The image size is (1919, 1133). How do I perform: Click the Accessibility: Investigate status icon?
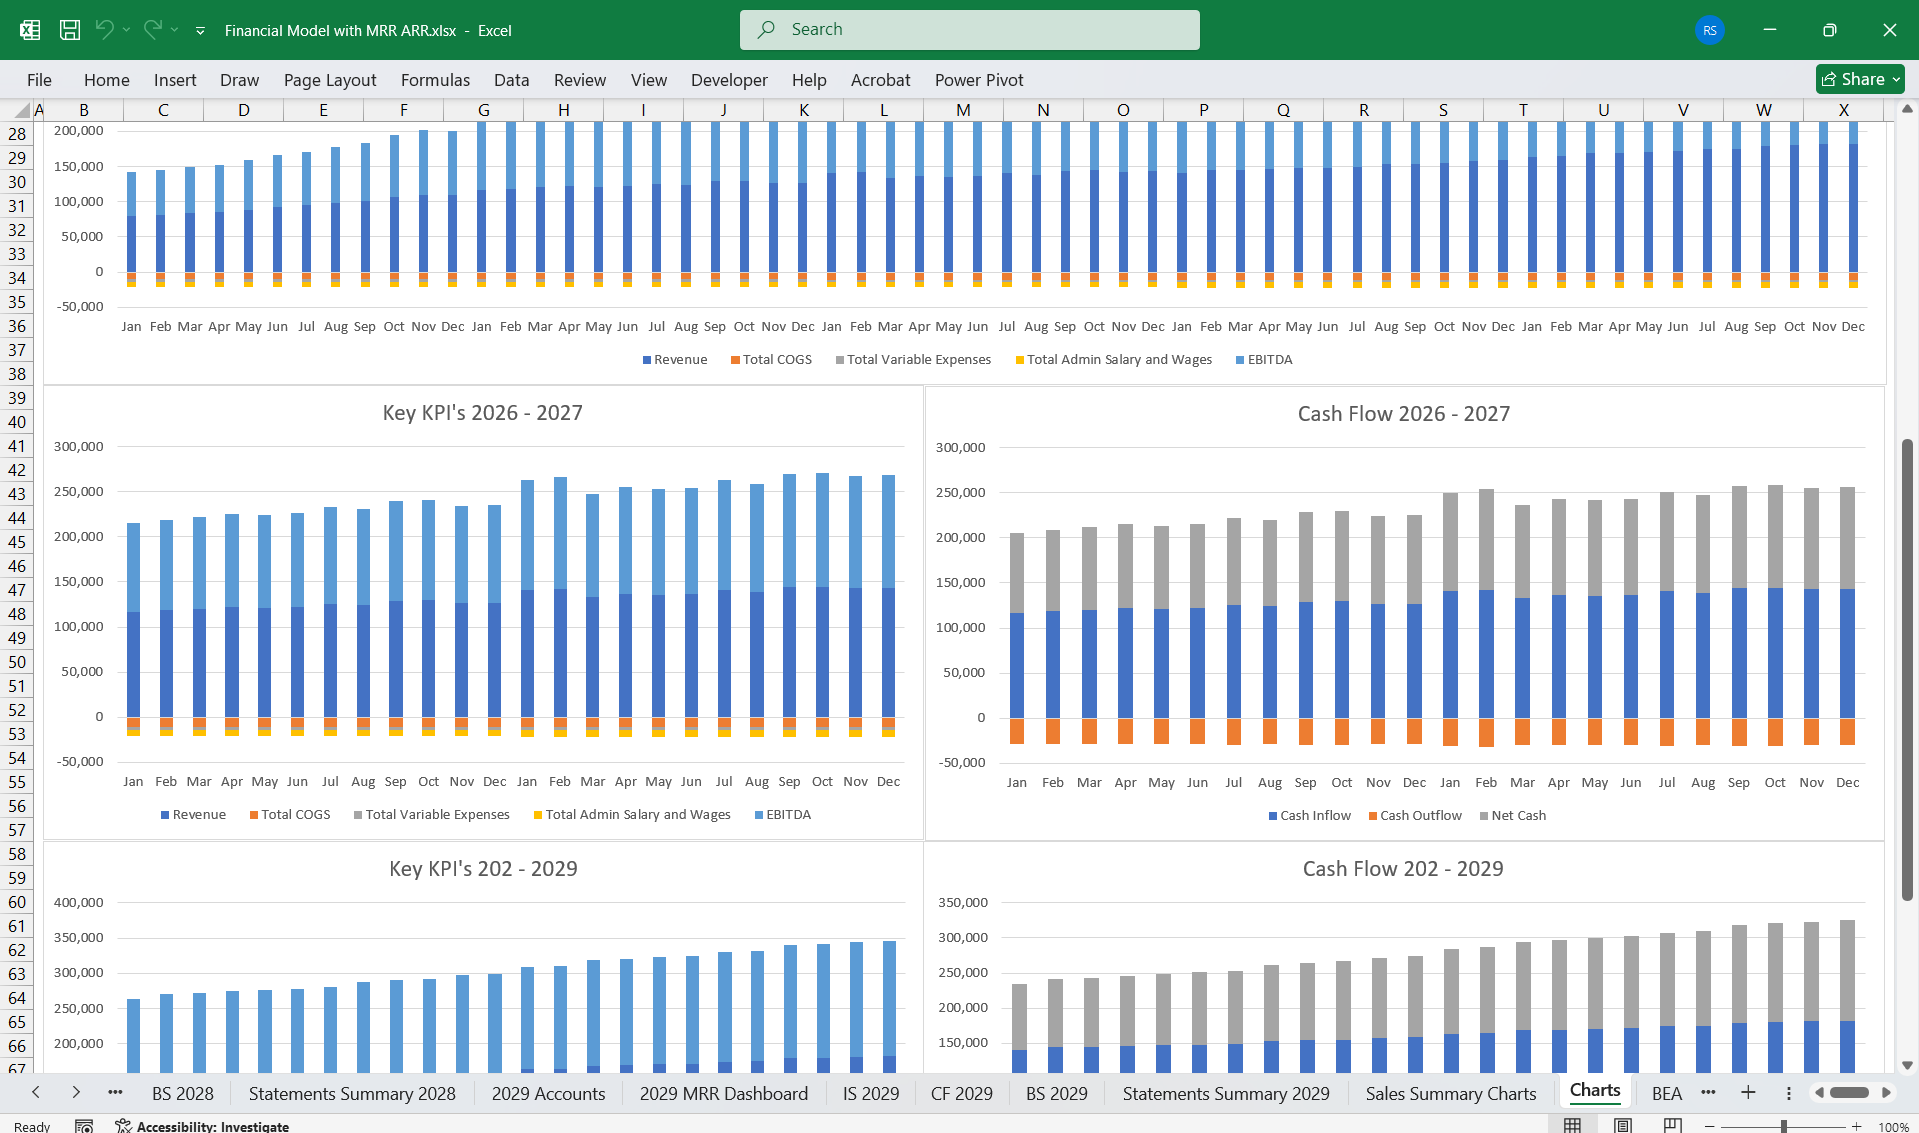tap(122, 1126)
